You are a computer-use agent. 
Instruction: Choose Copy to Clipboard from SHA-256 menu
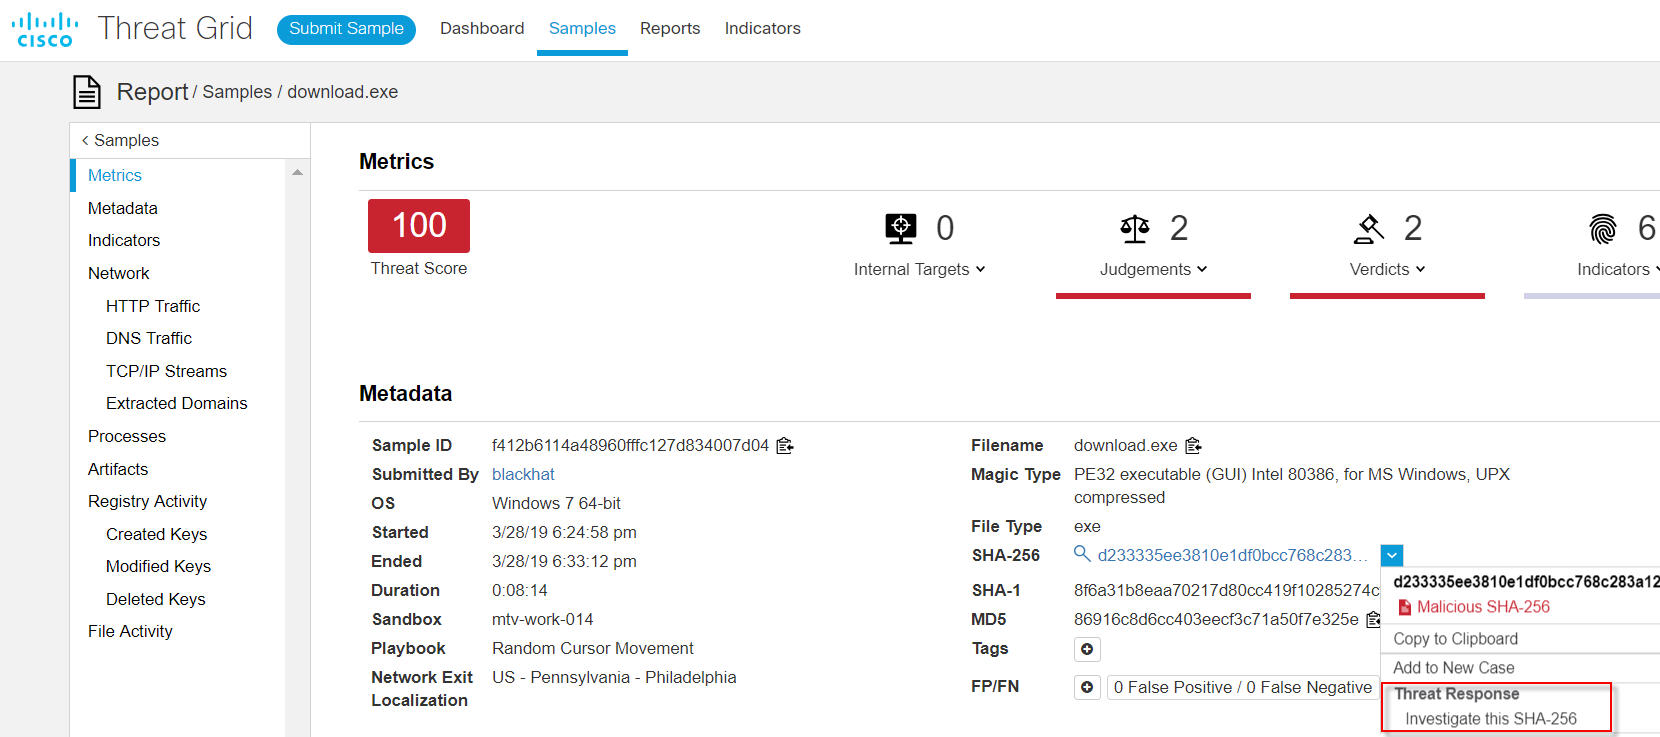click(x=1455, y=639)
